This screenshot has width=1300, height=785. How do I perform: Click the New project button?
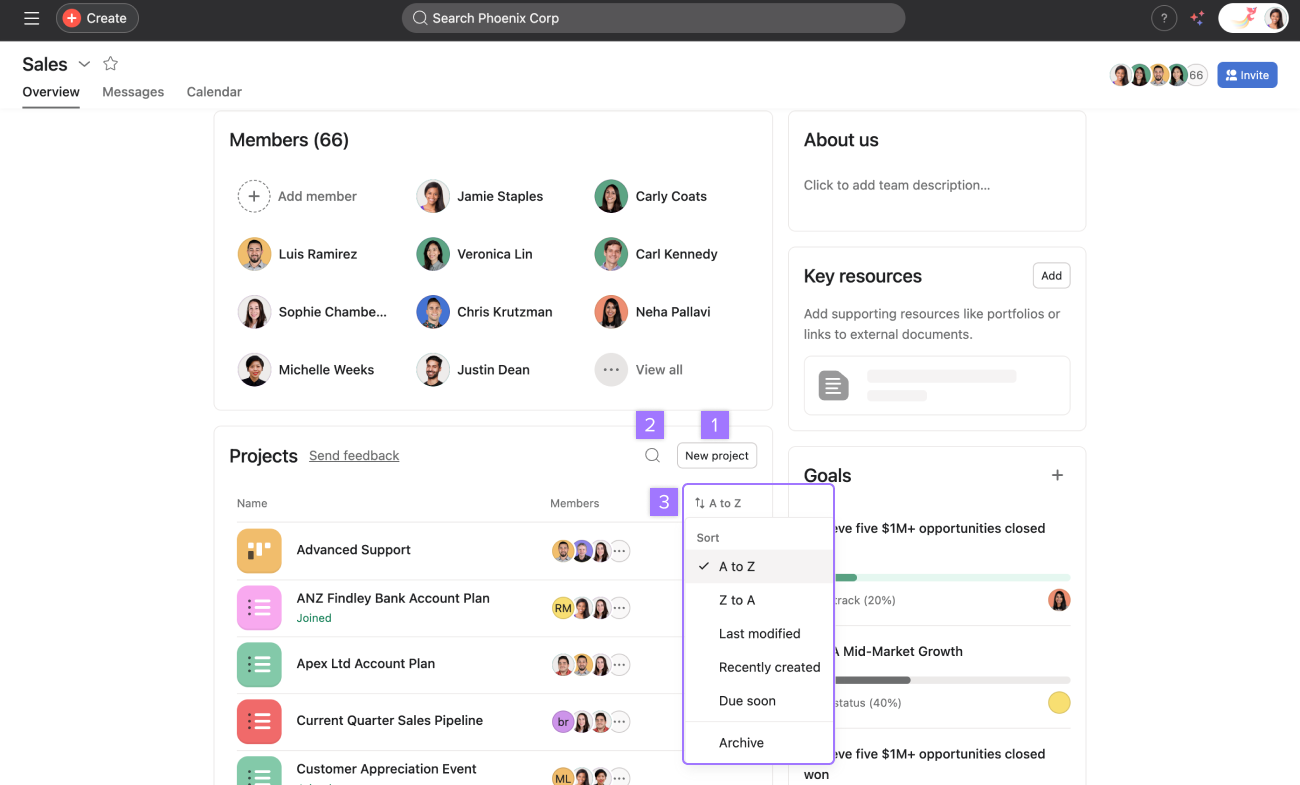[716, 456]
